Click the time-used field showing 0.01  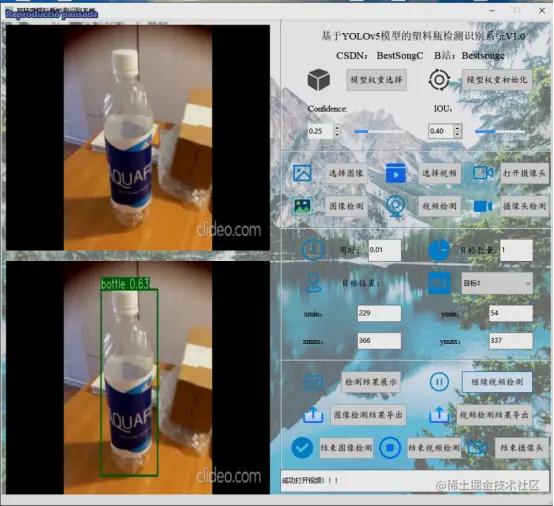coord(385,250)
